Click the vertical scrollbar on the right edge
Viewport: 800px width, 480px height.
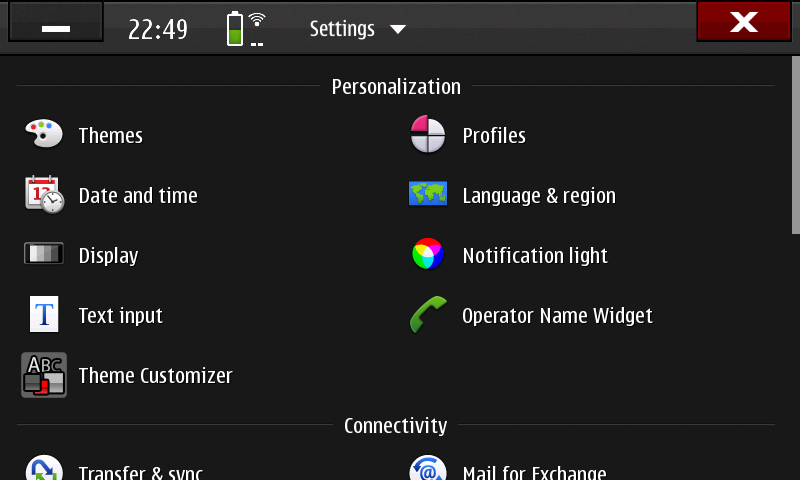(795, 145)
